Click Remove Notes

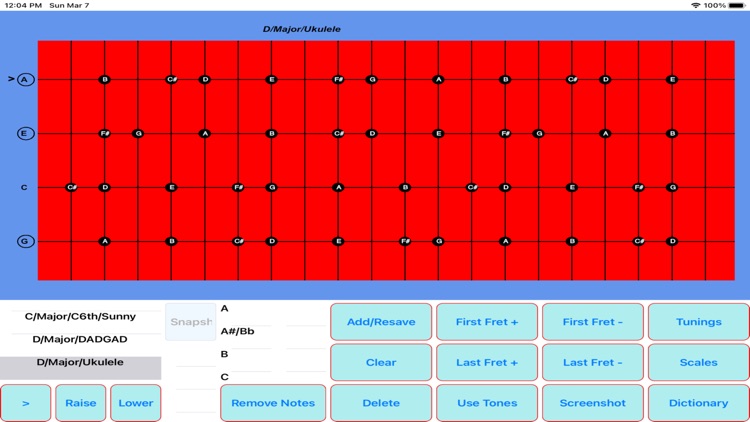[273, 403]
